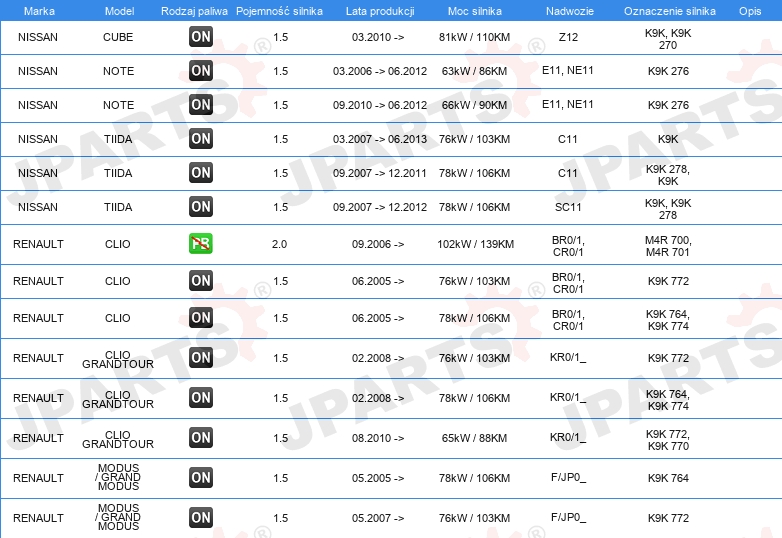Image resolution: width=782 pixels, height=538 pixels.
Task: Click the Oznaczenie silnika column header
Action: coord(670,11)
